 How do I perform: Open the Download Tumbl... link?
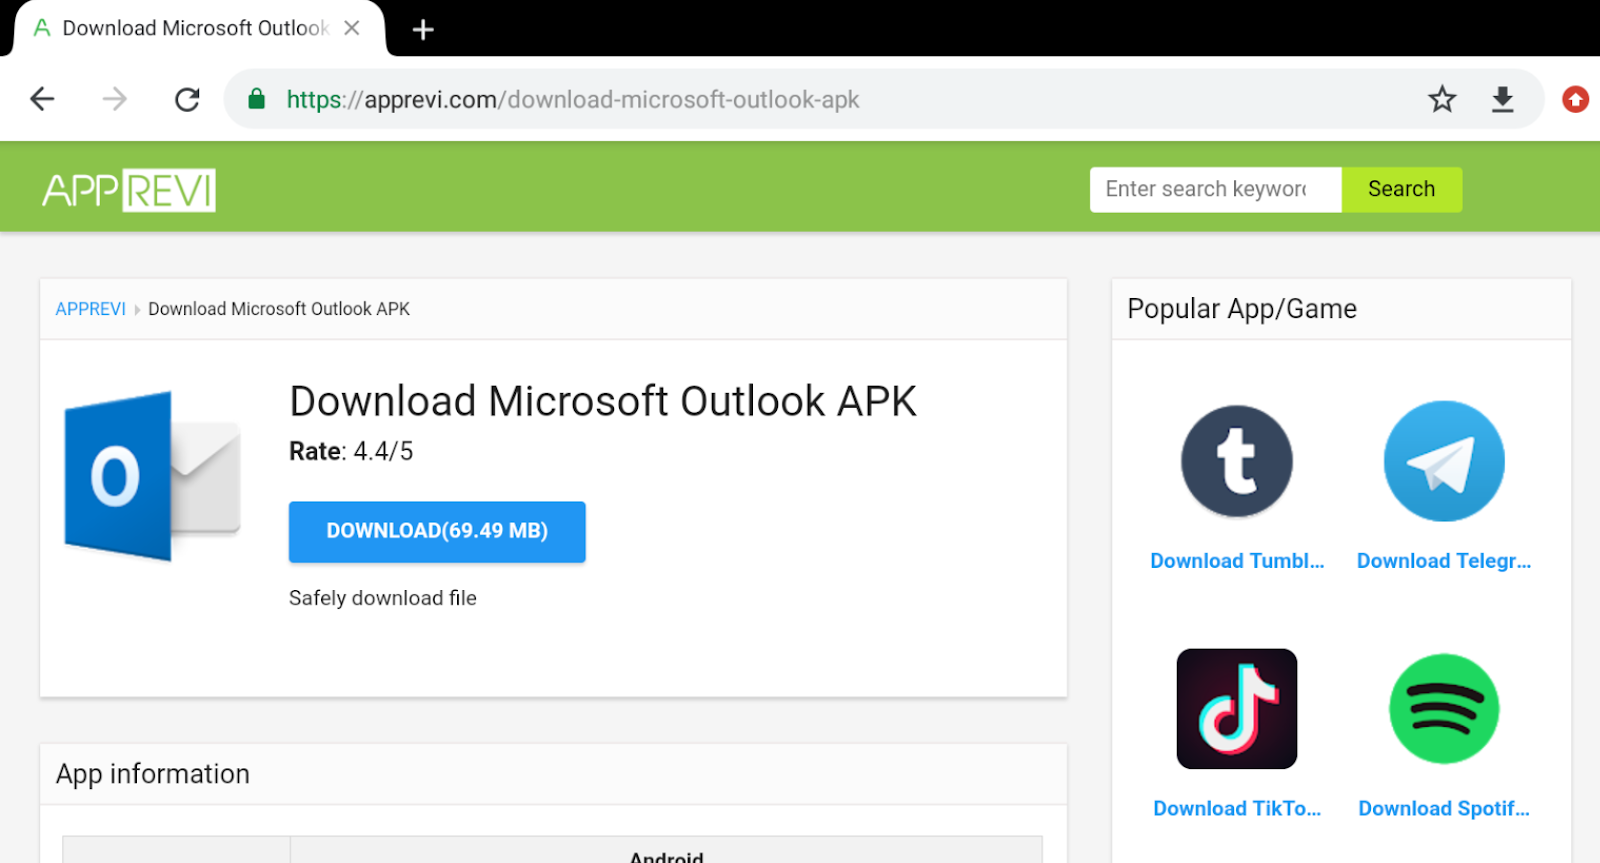tap(1237, 561)
